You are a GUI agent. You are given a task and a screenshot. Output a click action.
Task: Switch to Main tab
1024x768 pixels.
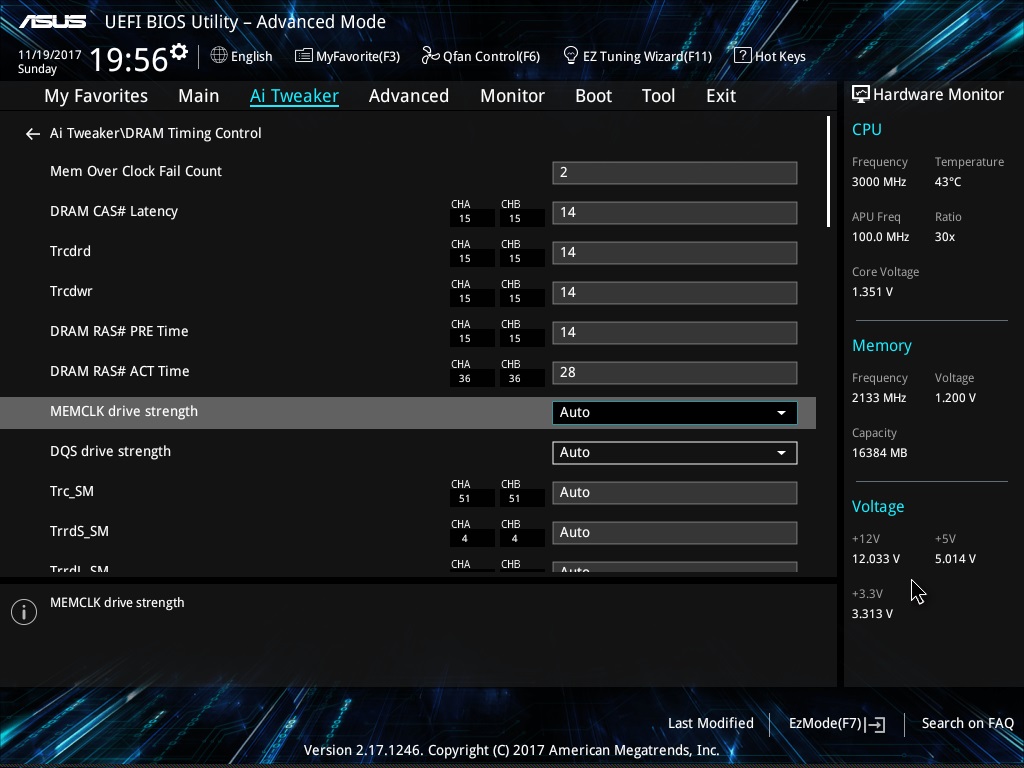click(x=199, y=96)
